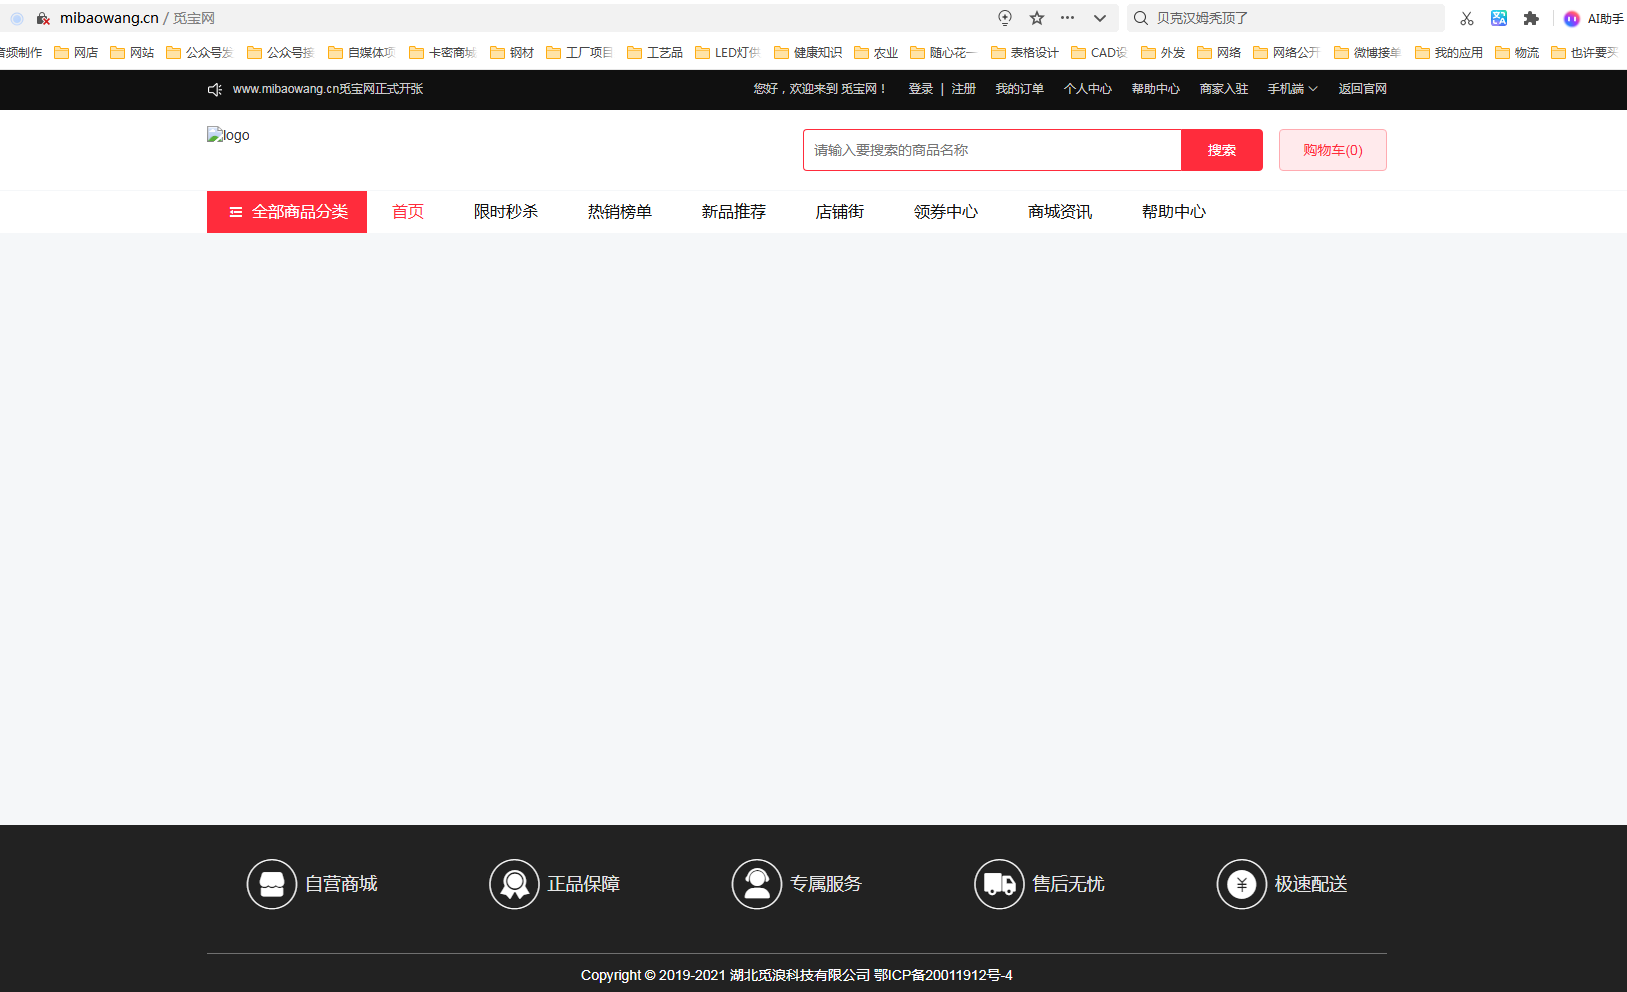The height and width of the screenshot is (992, 1627).
Task: Select the 领券中心 nav tab
Action: pyautogui.click(x=946, y=212)
